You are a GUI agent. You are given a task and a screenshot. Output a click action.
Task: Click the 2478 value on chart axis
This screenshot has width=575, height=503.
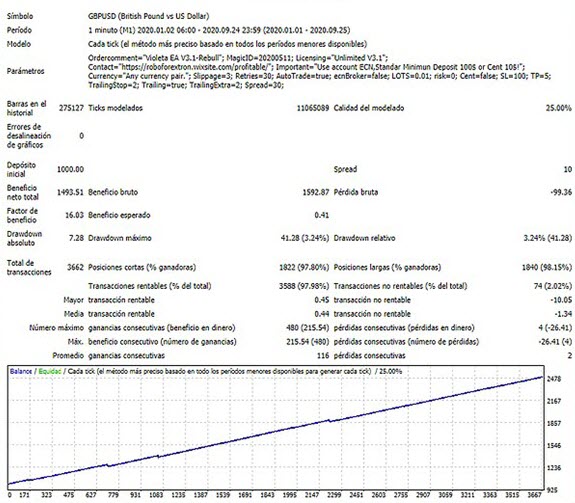point(554,379)
